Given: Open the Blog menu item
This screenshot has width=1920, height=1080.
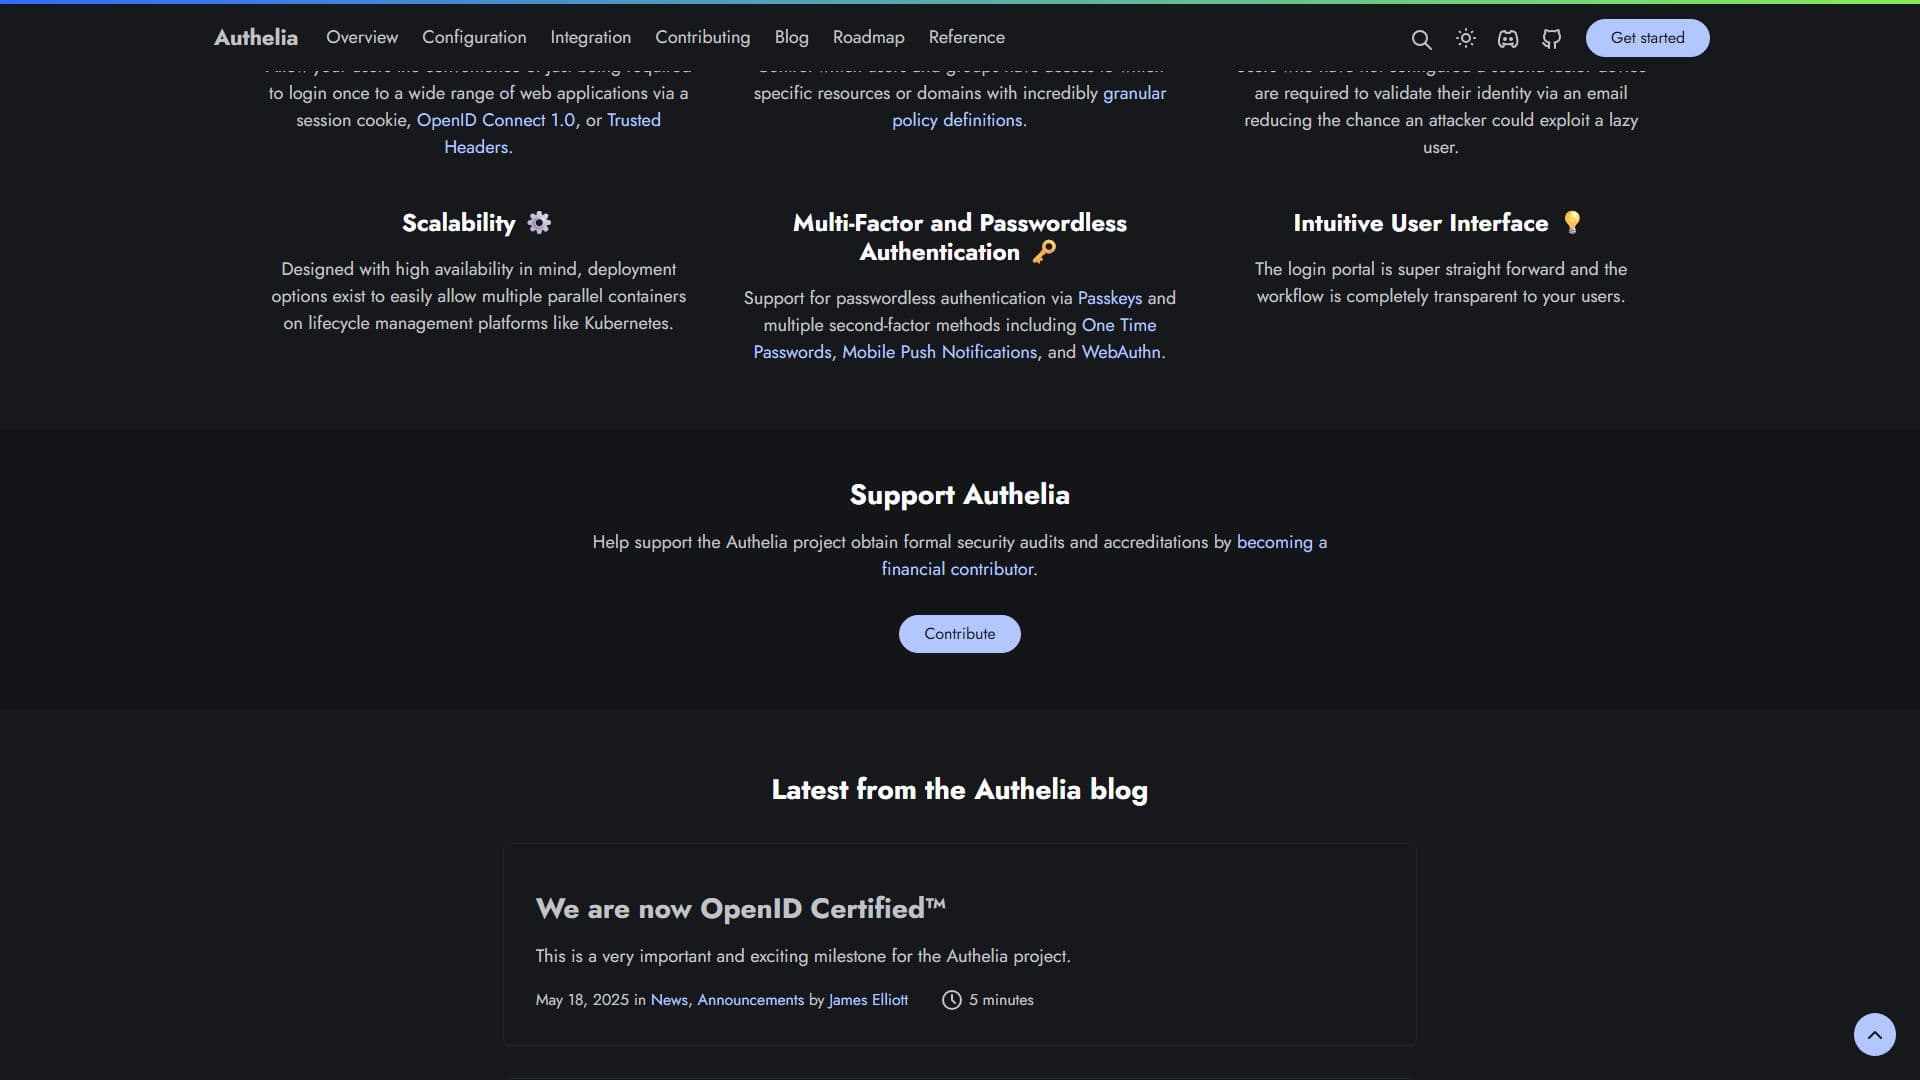Looking at the screenshot, I should tap(791, 37).
